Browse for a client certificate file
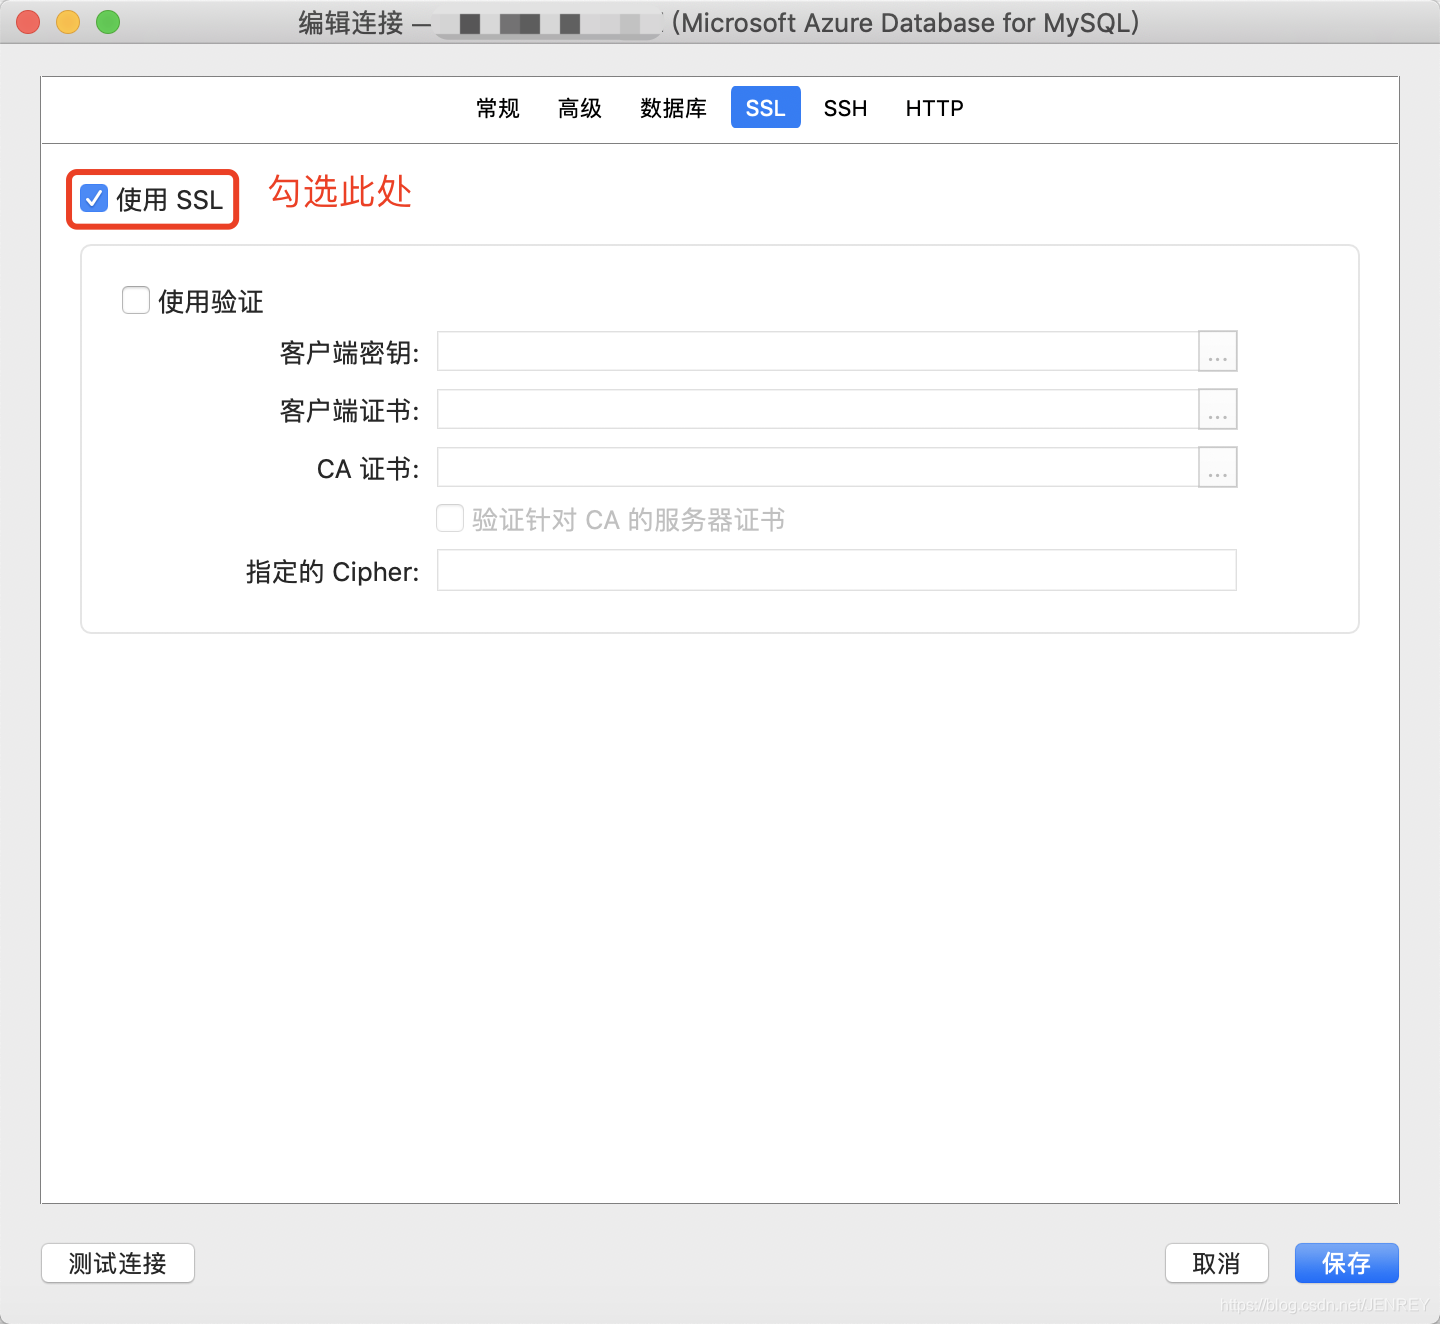Image resolution: width=1440 pixels, height=1324 pixels. tap(1216, 409)
